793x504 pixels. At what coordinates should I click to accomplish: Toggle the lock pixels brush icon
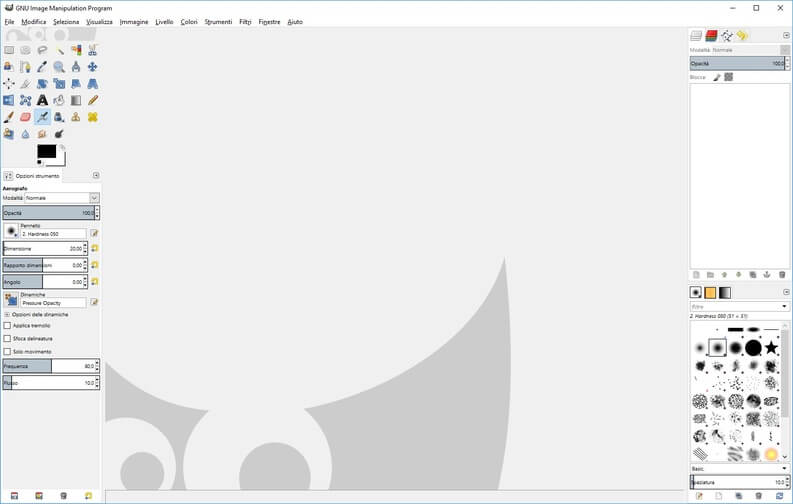click(x=717, y=77)
